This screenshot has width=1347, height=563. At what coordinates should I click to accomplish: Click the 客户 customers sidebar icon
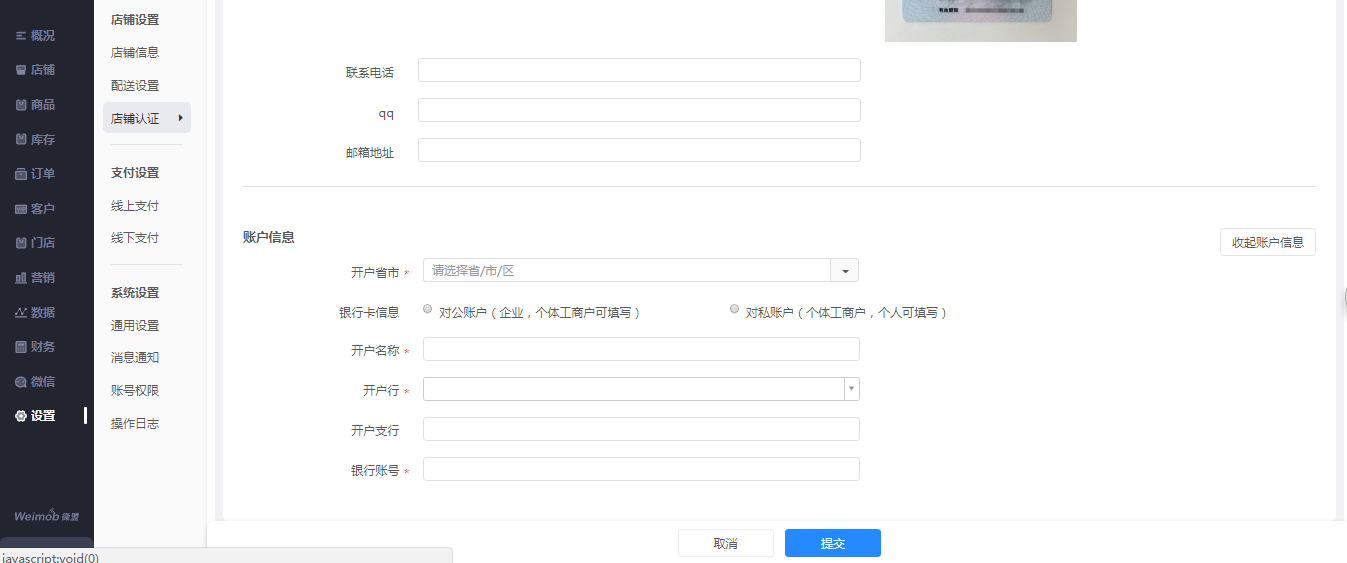click(21, 209)
